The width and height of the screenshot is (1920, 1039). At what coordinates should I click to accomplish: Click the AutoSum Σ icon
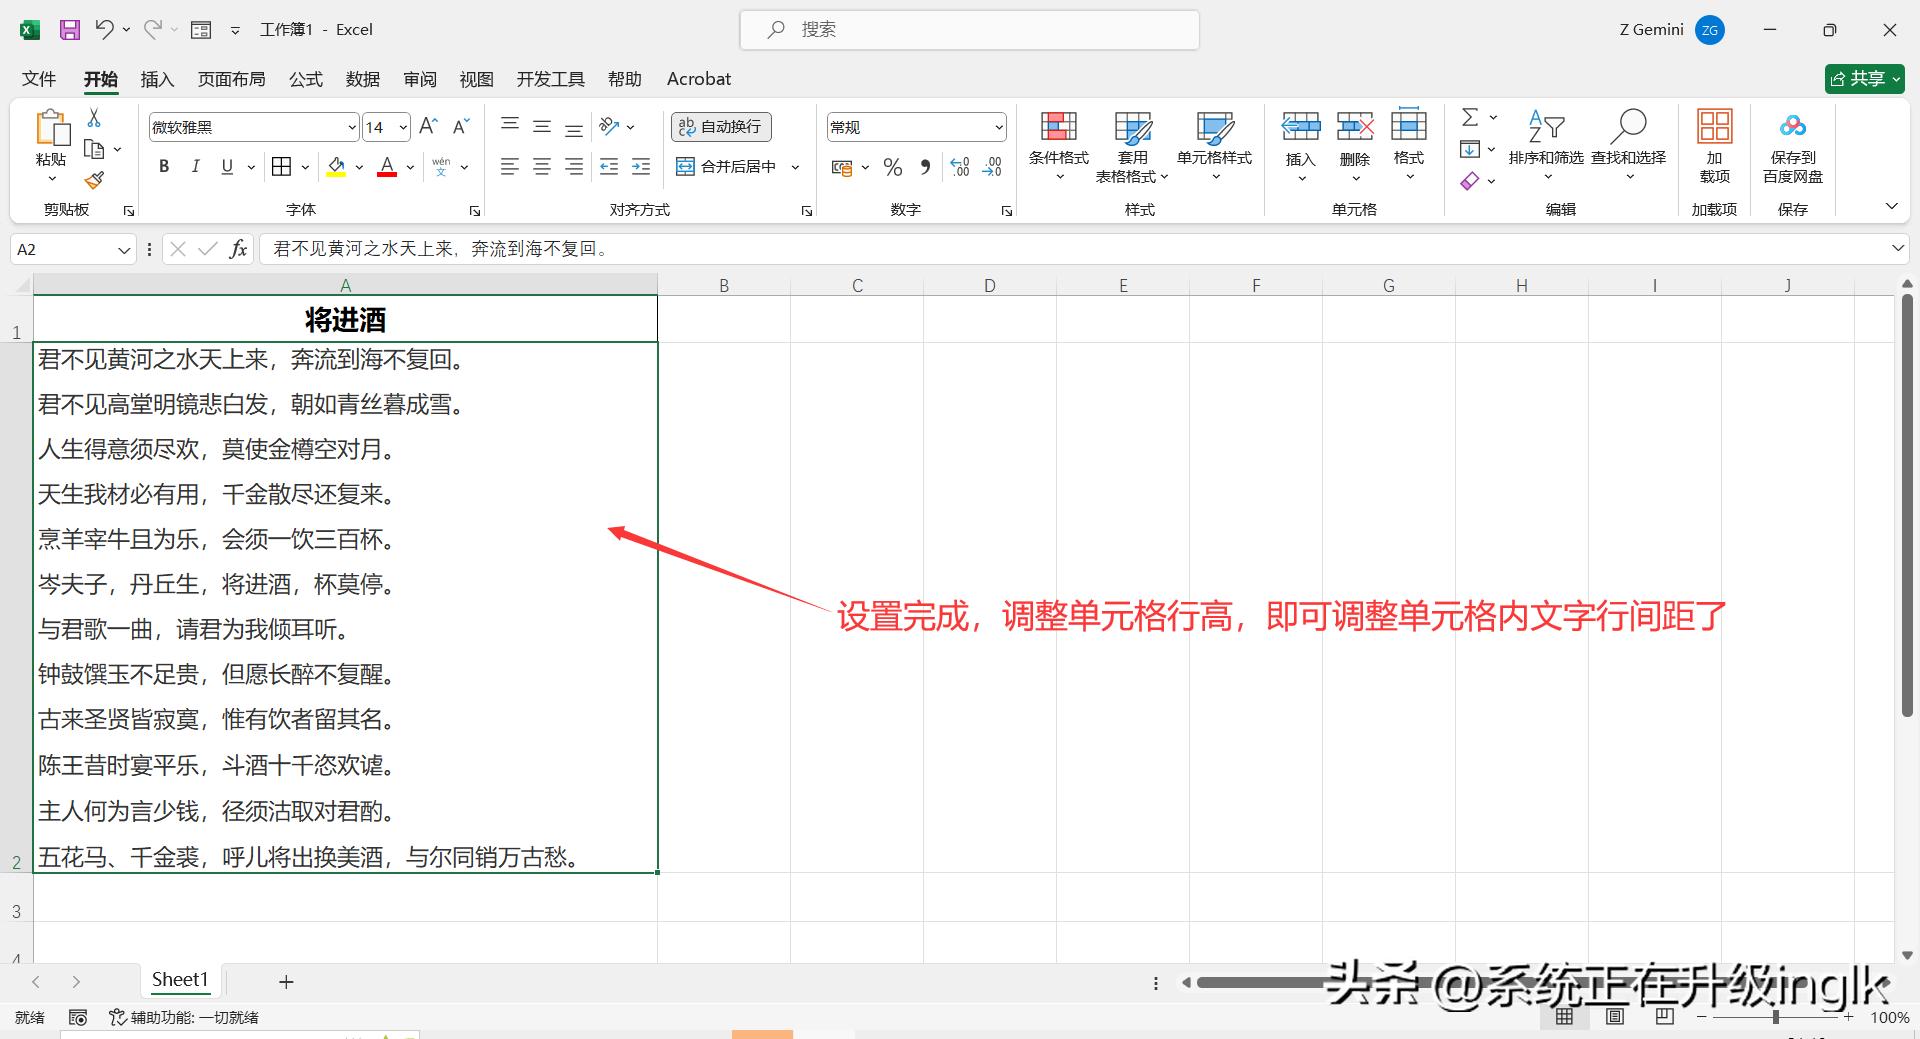pyautogui.click(x=1470, y=117)
